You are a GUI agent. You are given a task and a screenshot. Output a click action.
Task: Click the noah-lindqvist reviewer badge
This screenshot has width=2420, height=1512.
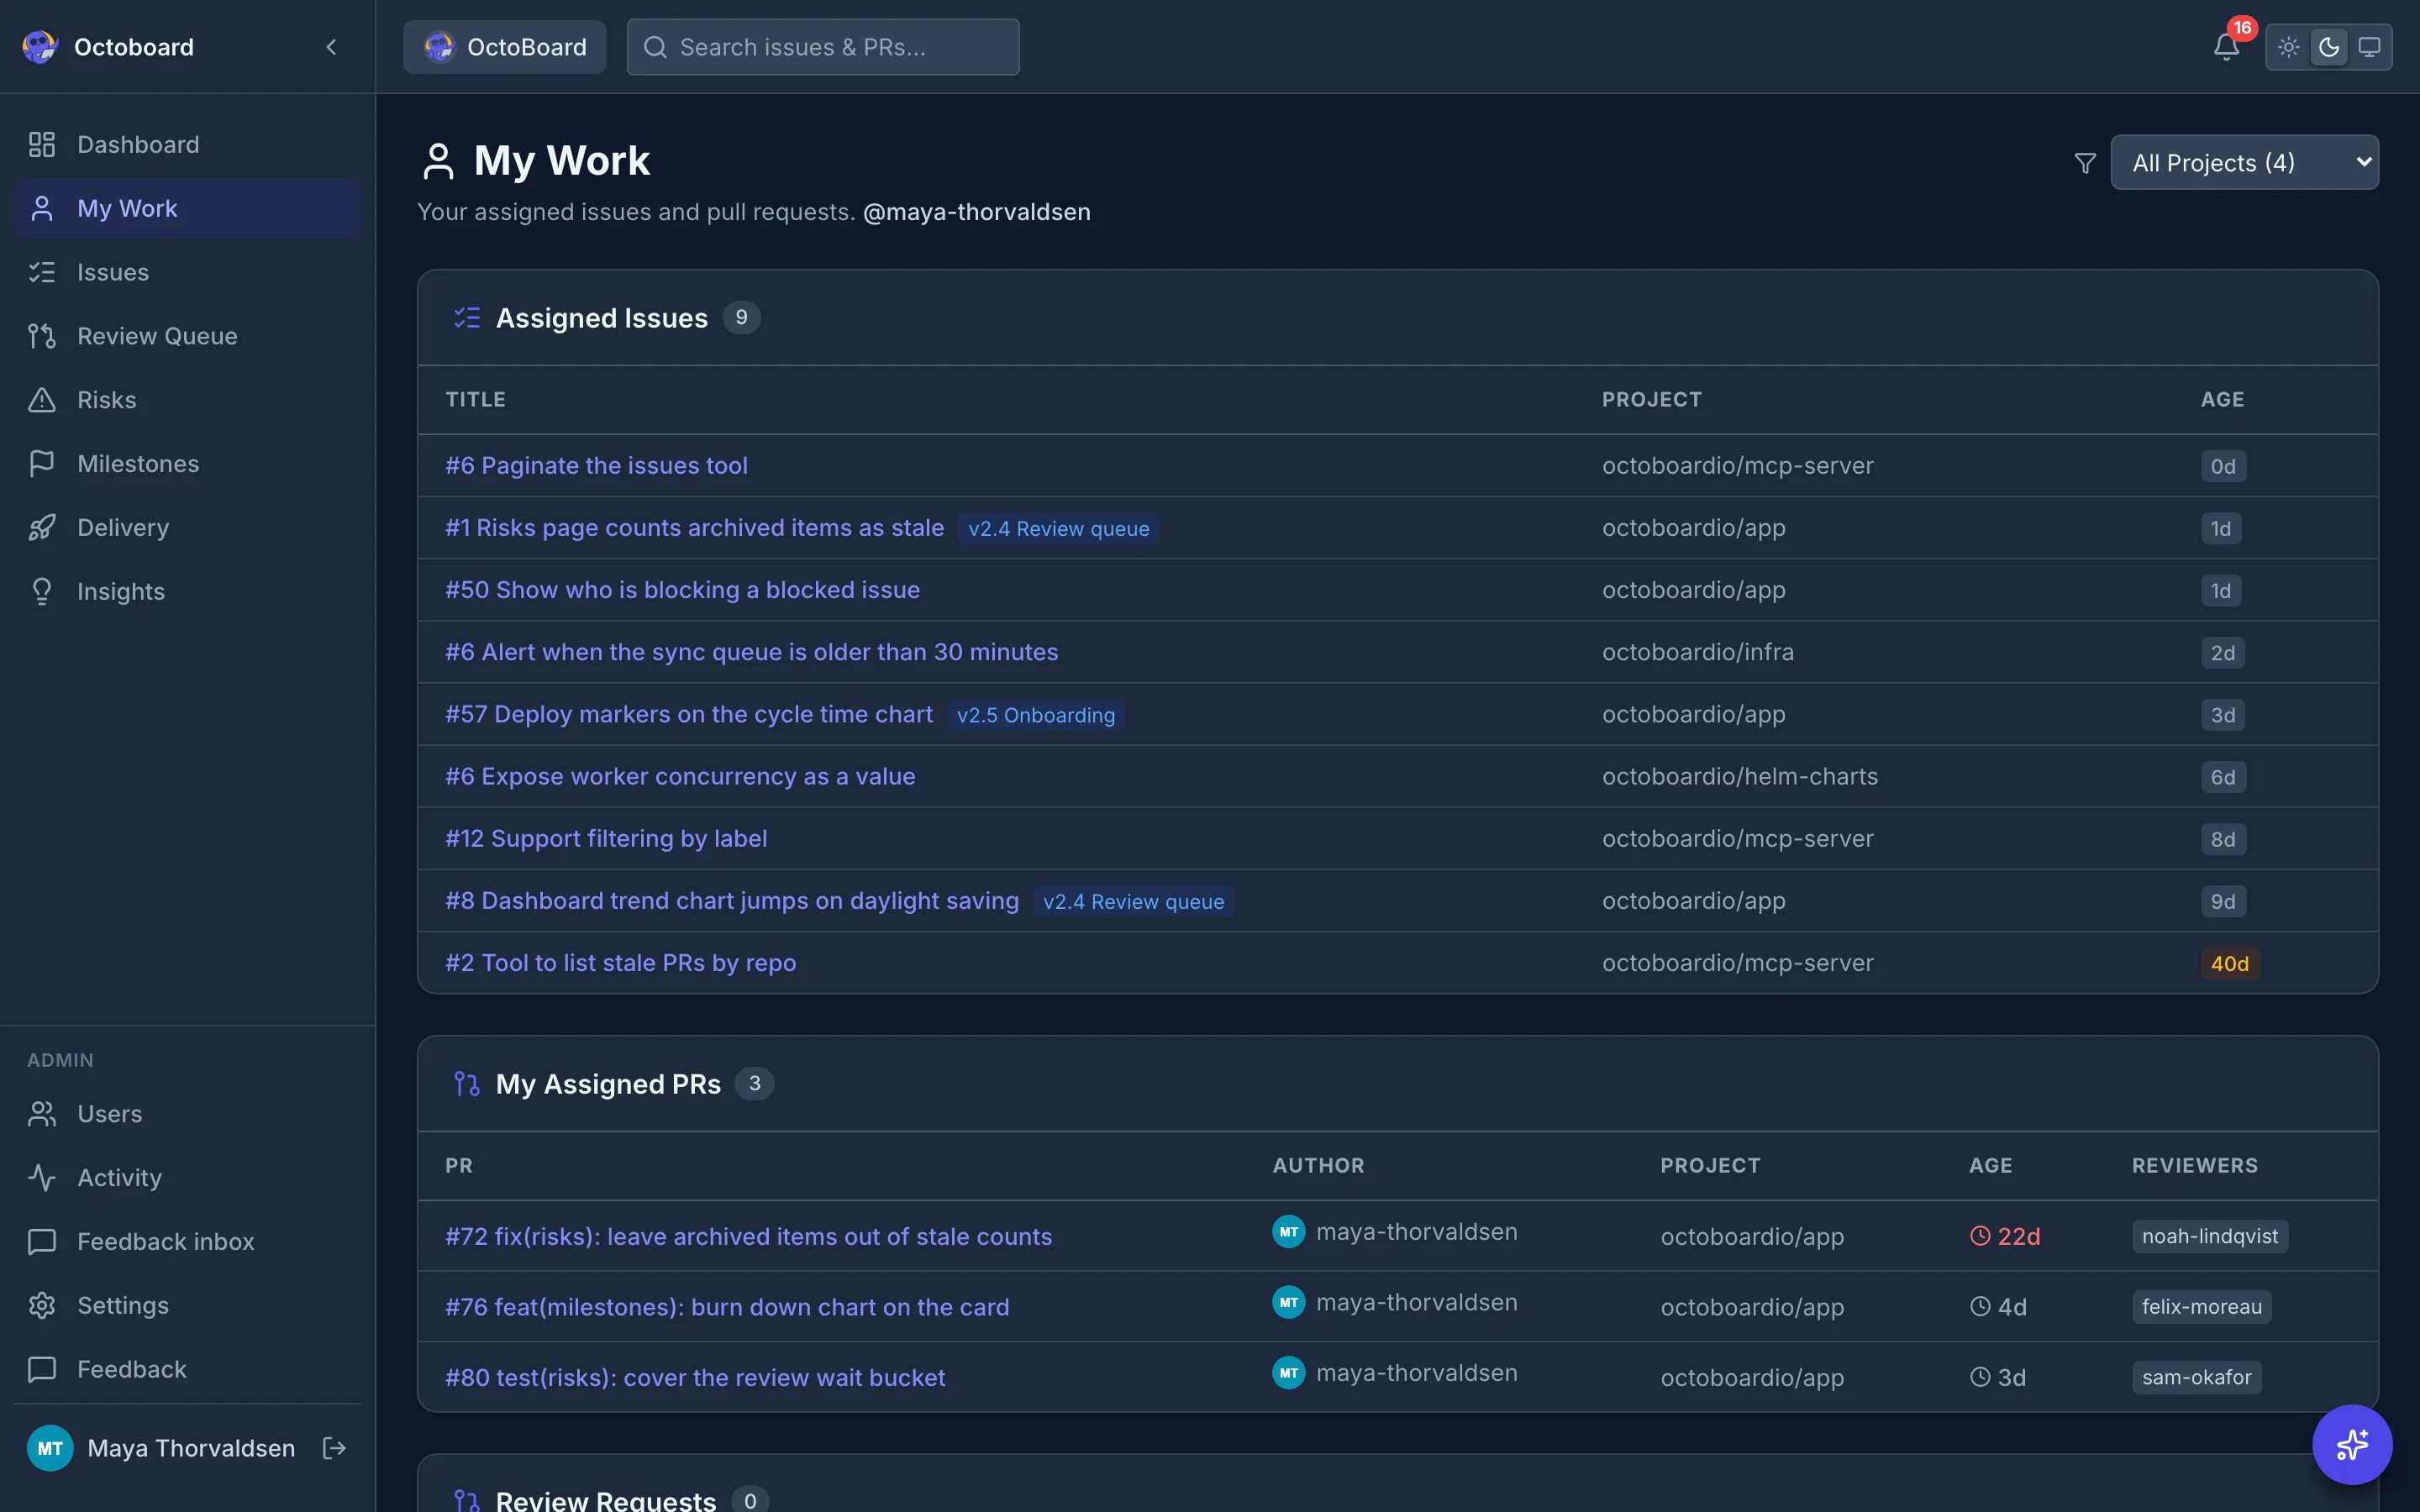point(2210,1236)
